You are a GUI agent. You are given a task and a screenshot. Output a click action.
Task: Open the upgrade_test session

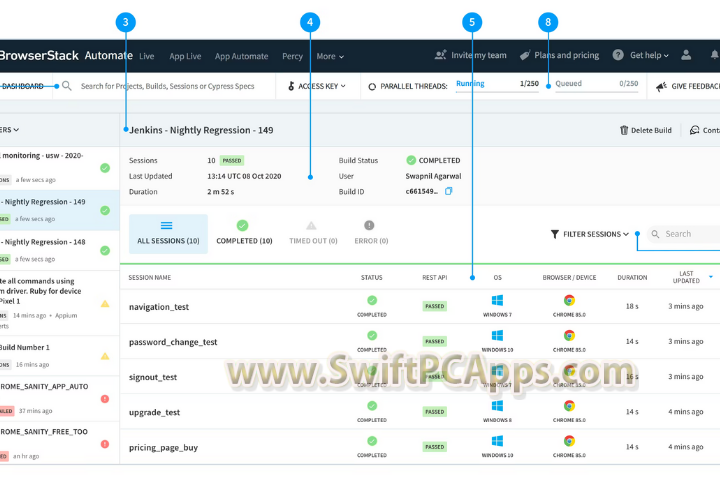point(154,412)
